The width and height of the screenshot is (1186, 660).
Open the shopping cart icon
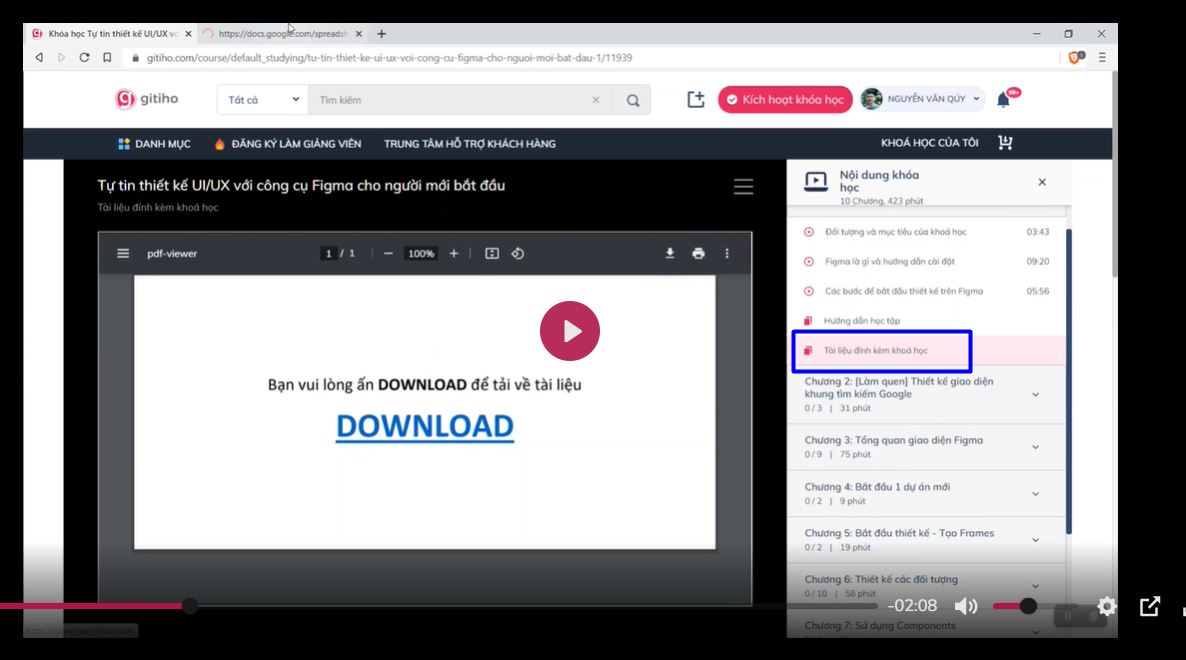[x=1005, y=143]
